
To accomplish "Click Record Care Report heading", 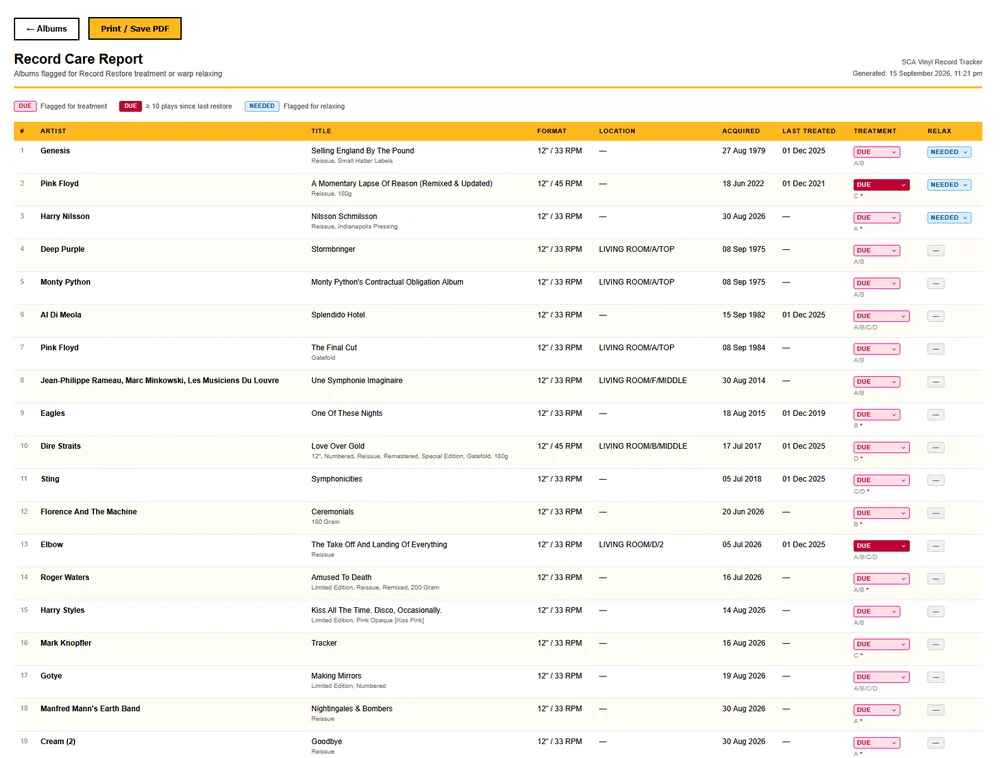I will (x=78, y=59).
